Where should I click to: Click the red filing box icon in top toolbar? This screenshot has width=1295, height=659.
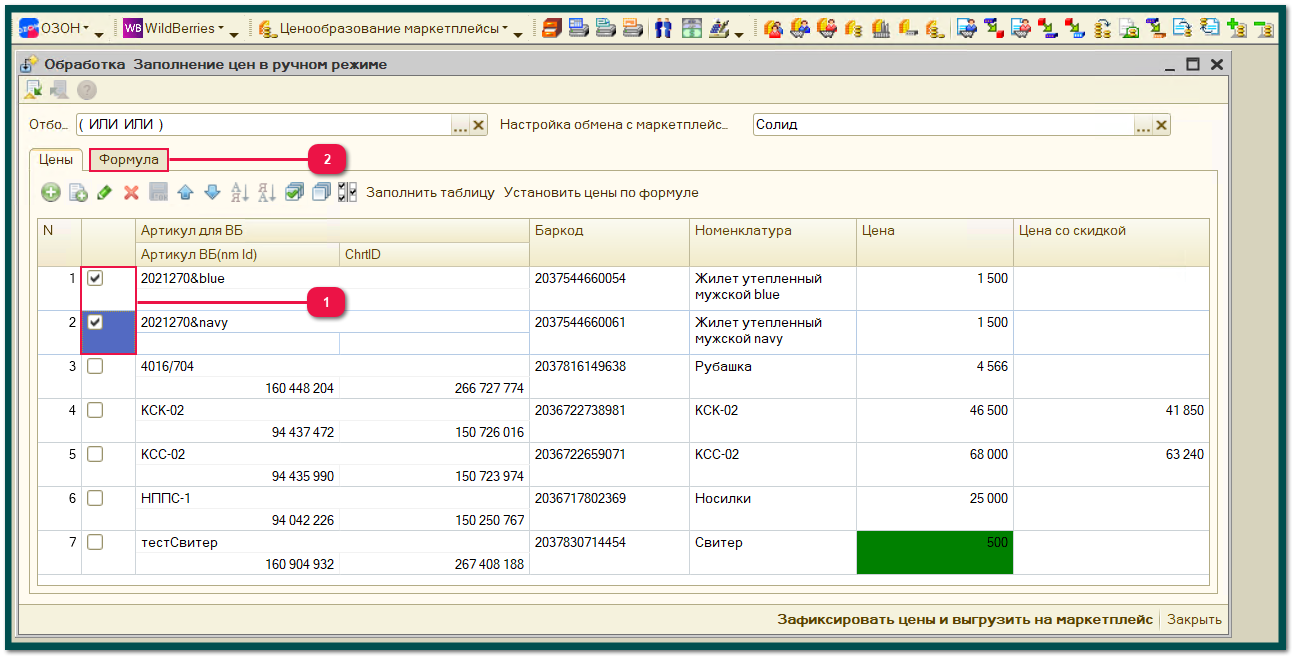click(552, 29)
